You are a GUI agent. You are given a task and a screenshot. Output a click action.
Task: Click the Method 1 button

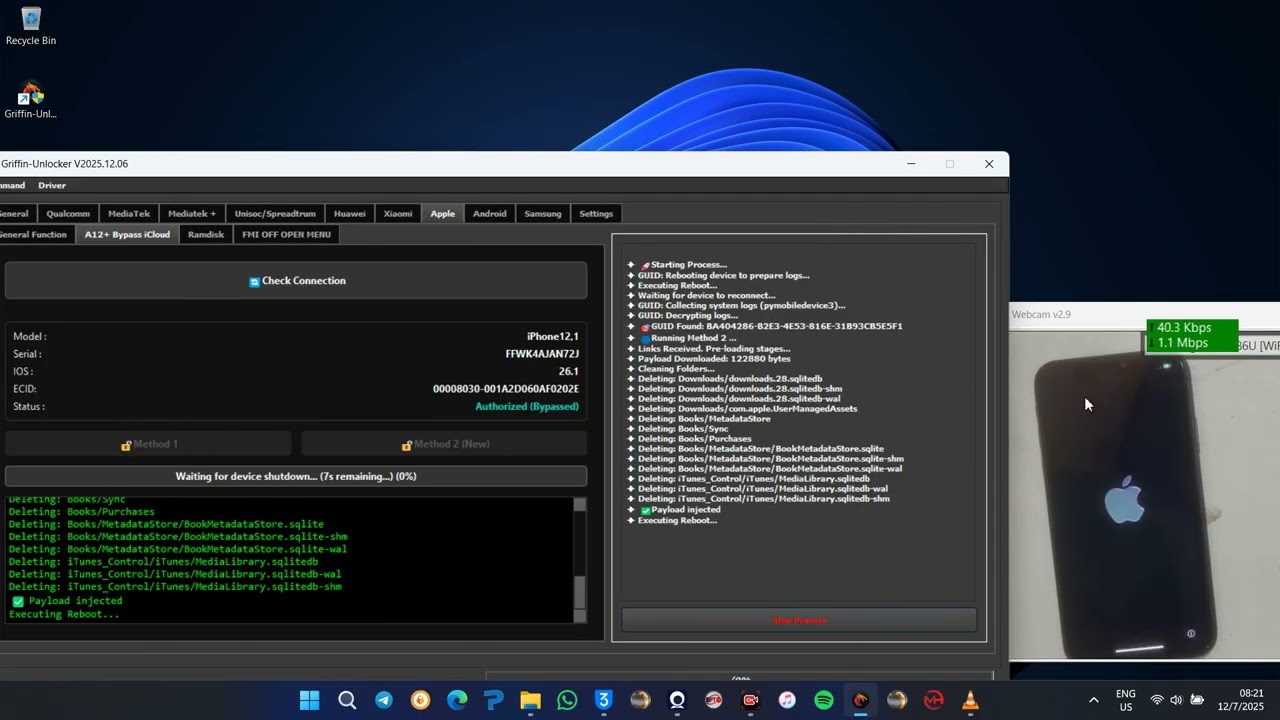point(148,444)
